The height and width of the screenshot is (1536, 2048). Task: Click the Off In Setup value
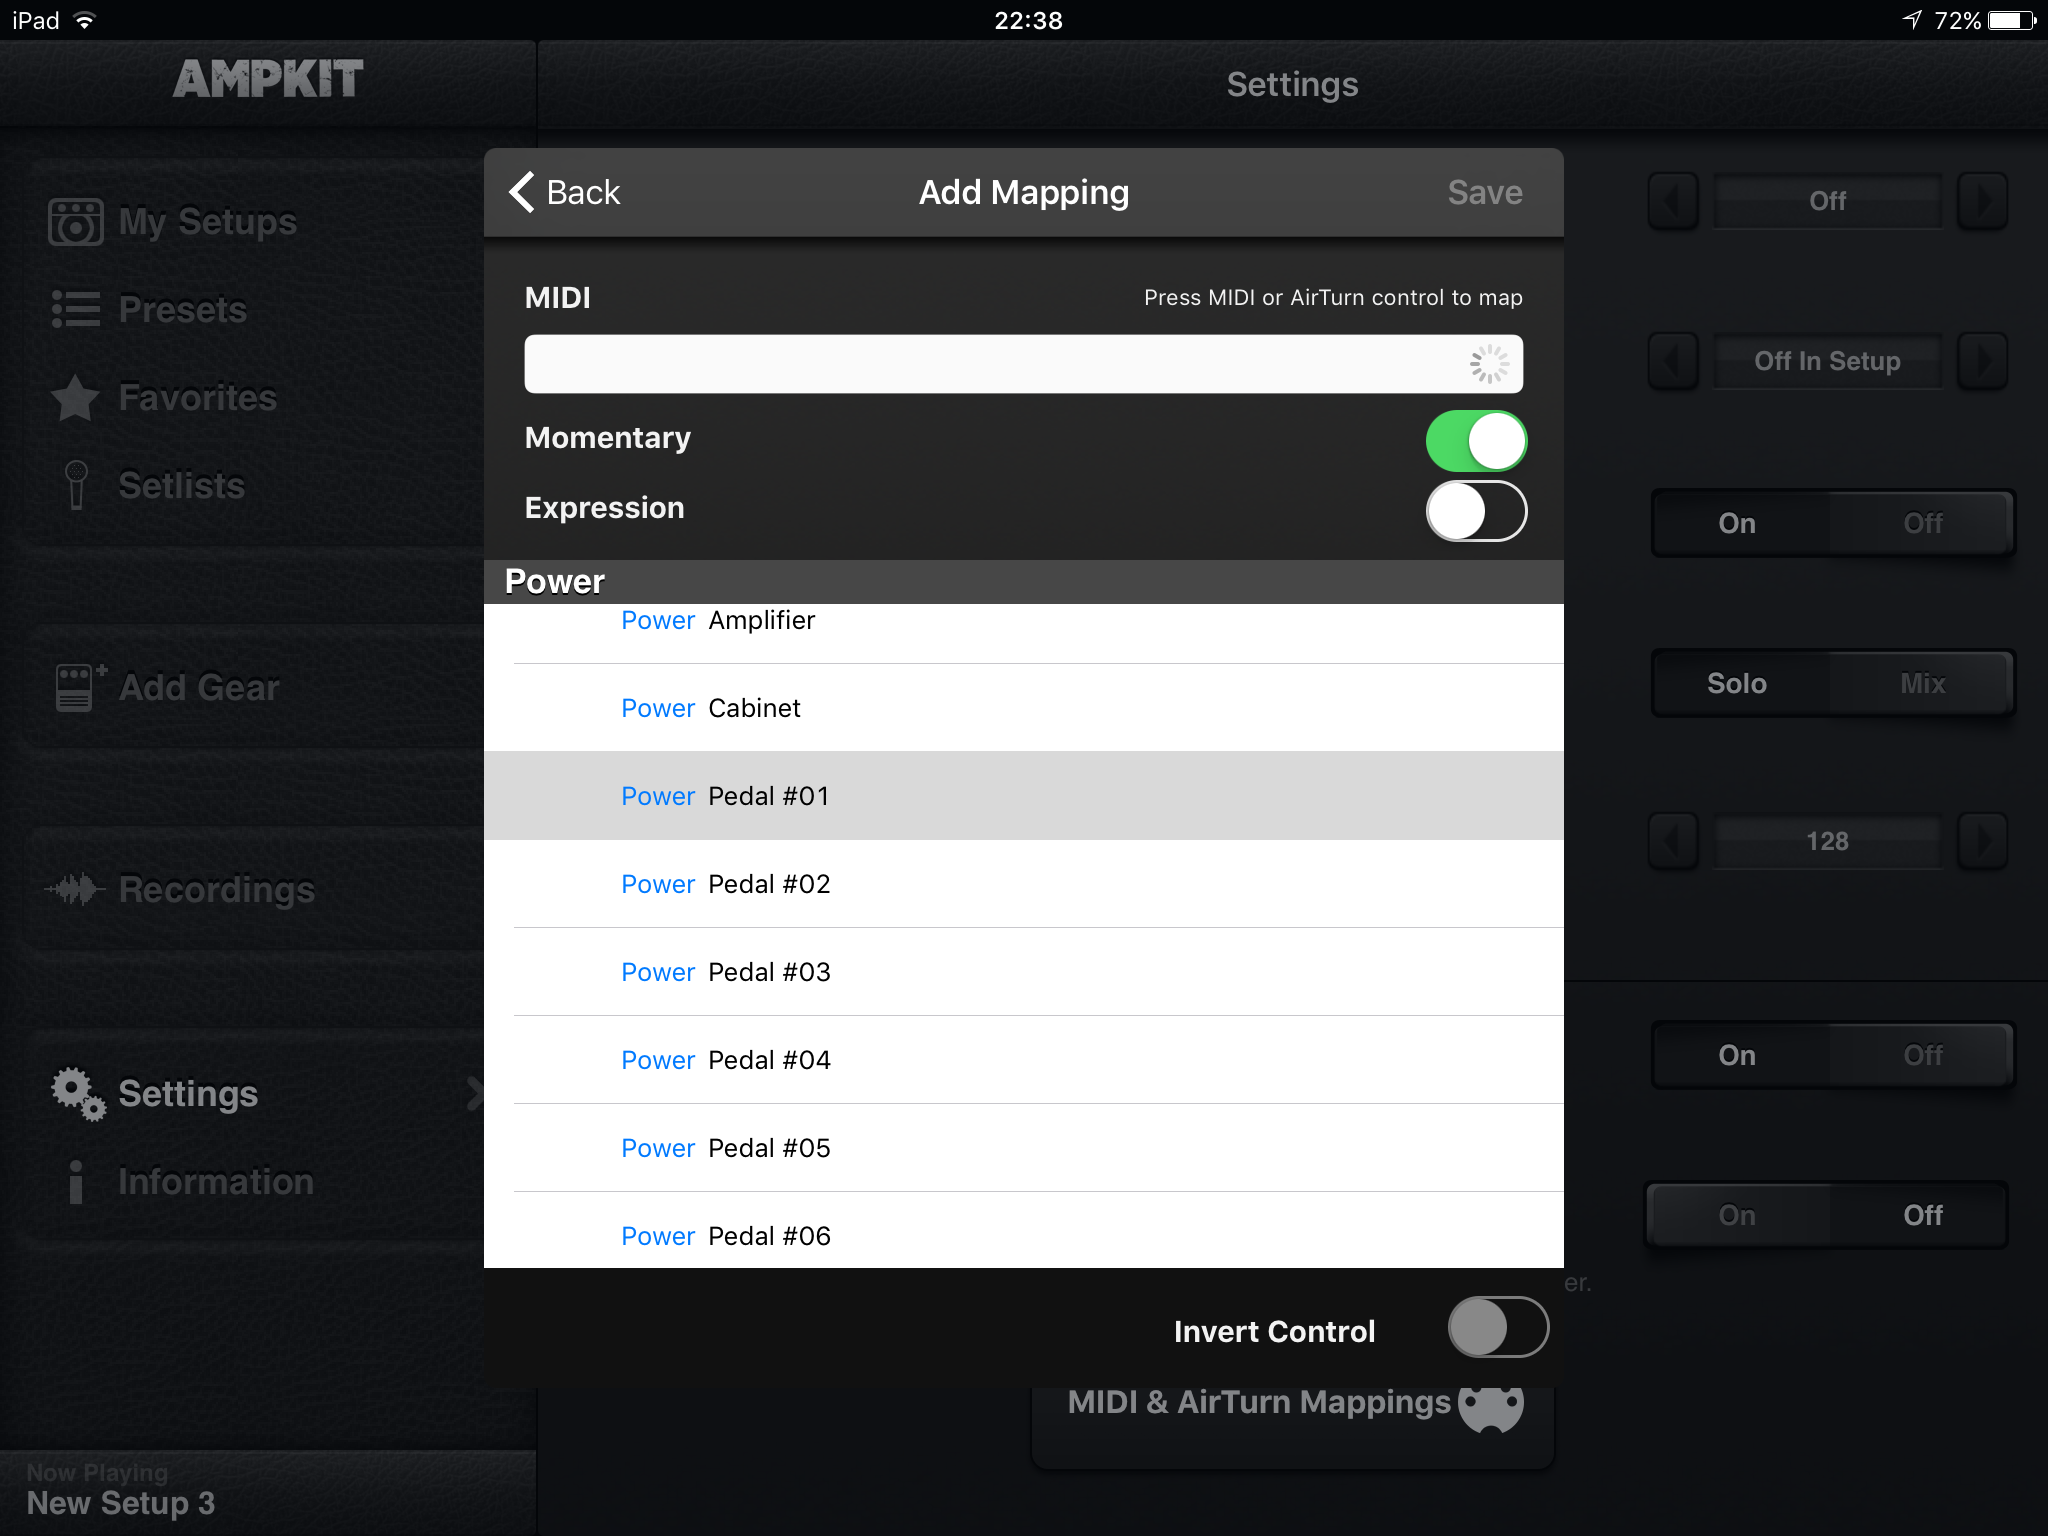coord(1827,361)
